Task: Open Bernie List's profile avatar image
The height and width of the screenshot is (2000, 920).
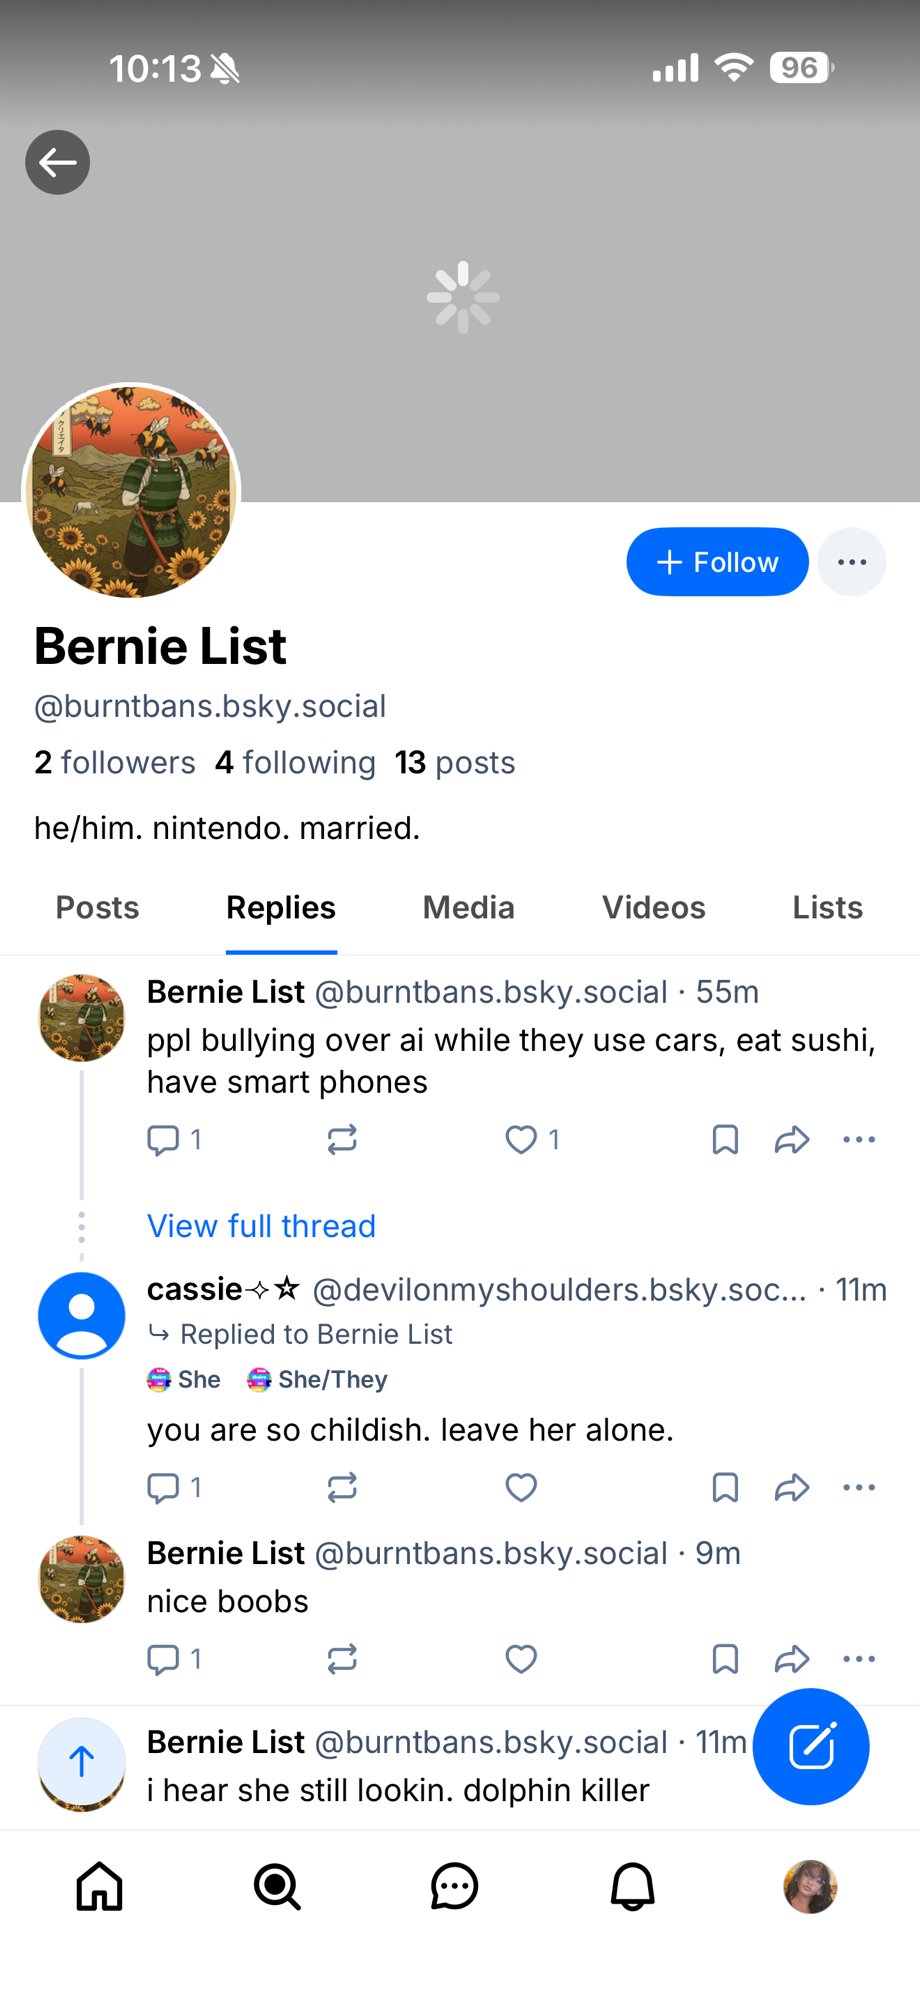Action: (x=131, y=491)
